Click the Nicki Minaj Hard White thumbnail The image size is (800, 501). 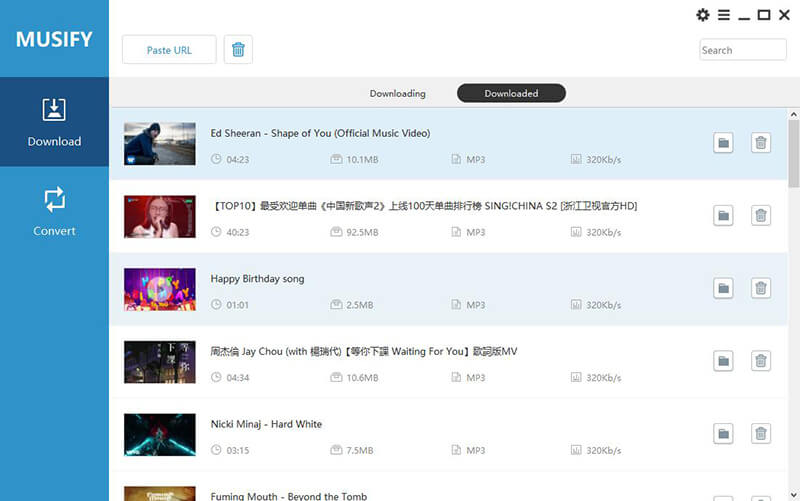point(160,435)
